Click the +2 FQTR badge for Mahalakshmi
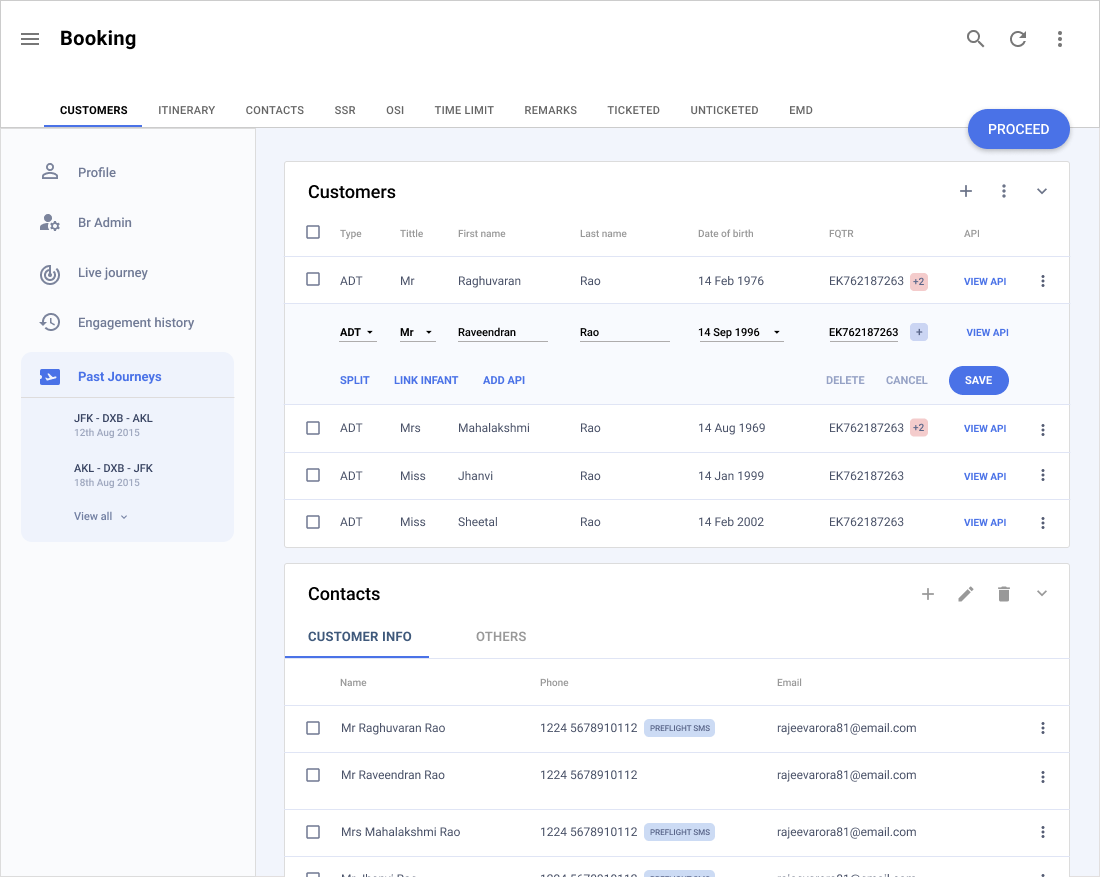 tap(919, 428)
